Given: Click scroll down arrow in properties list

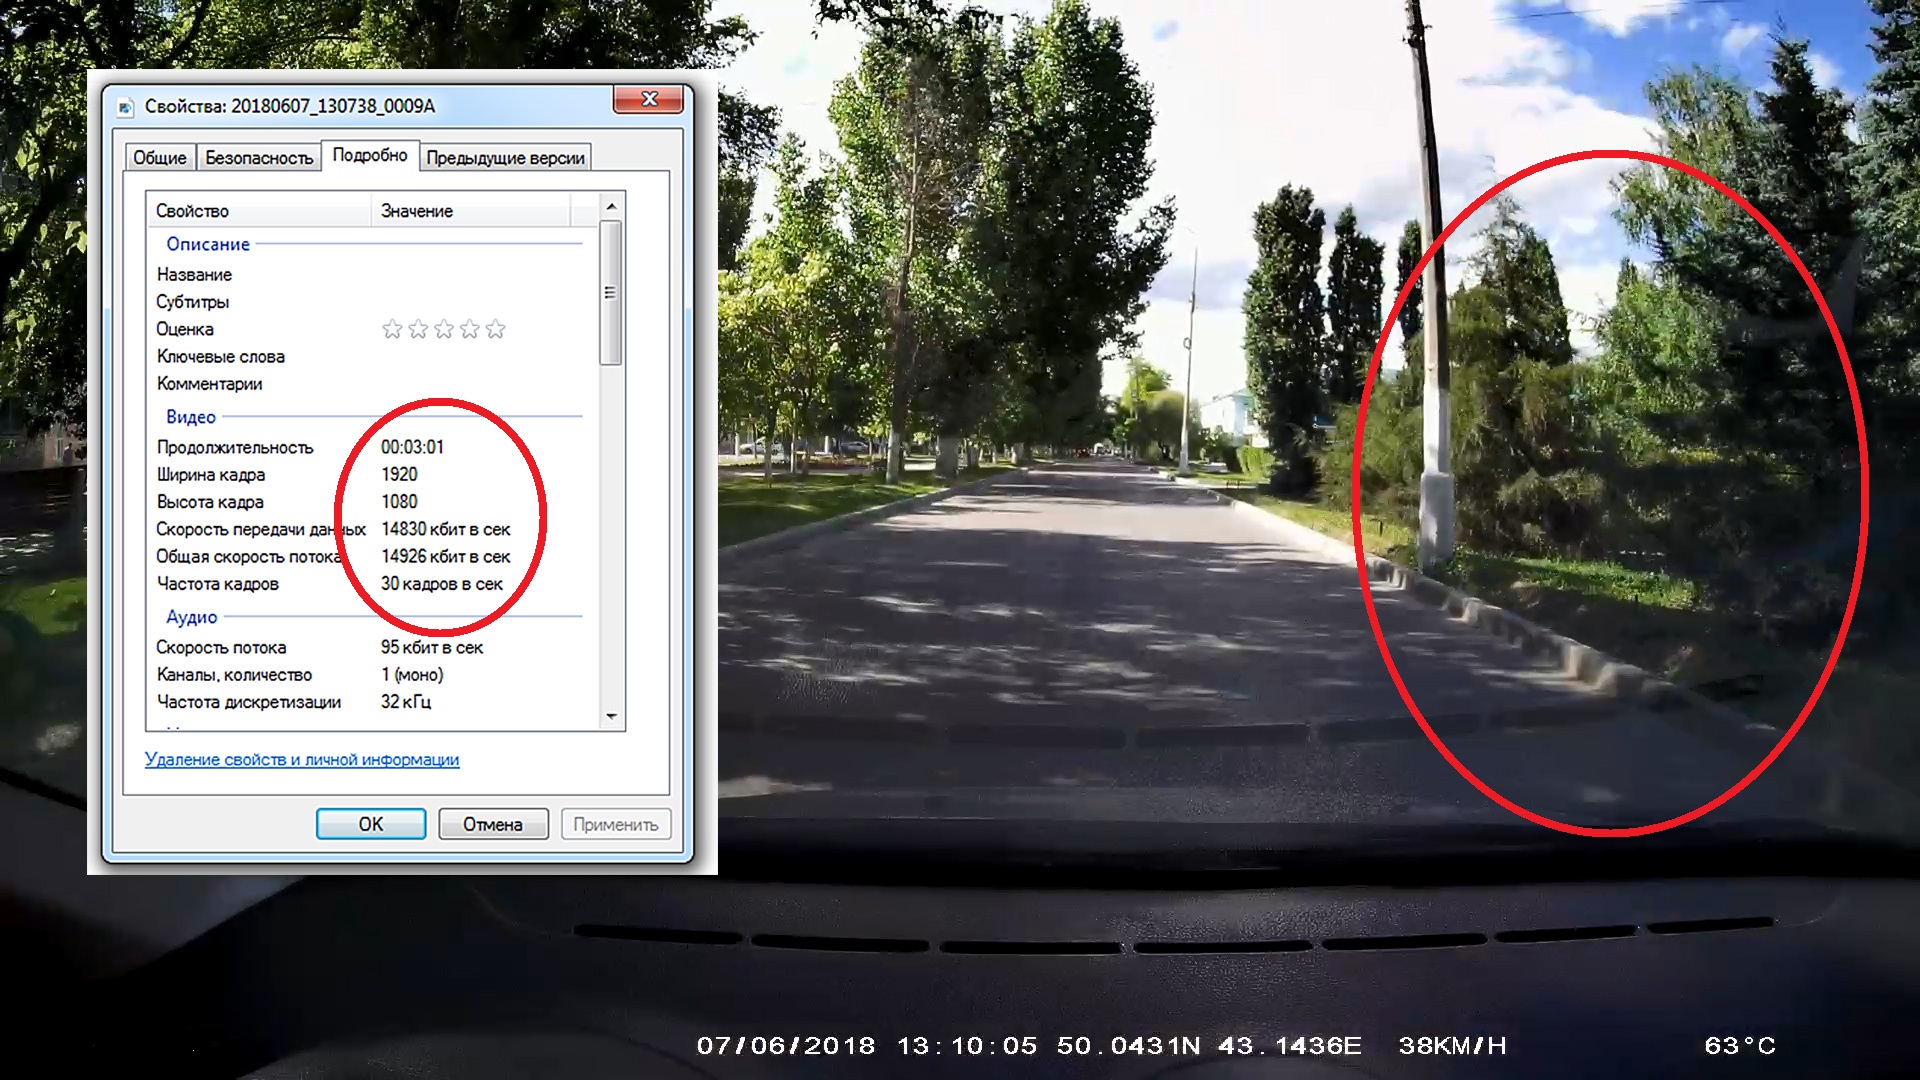Looking at the screenshot, I should 611,716.
